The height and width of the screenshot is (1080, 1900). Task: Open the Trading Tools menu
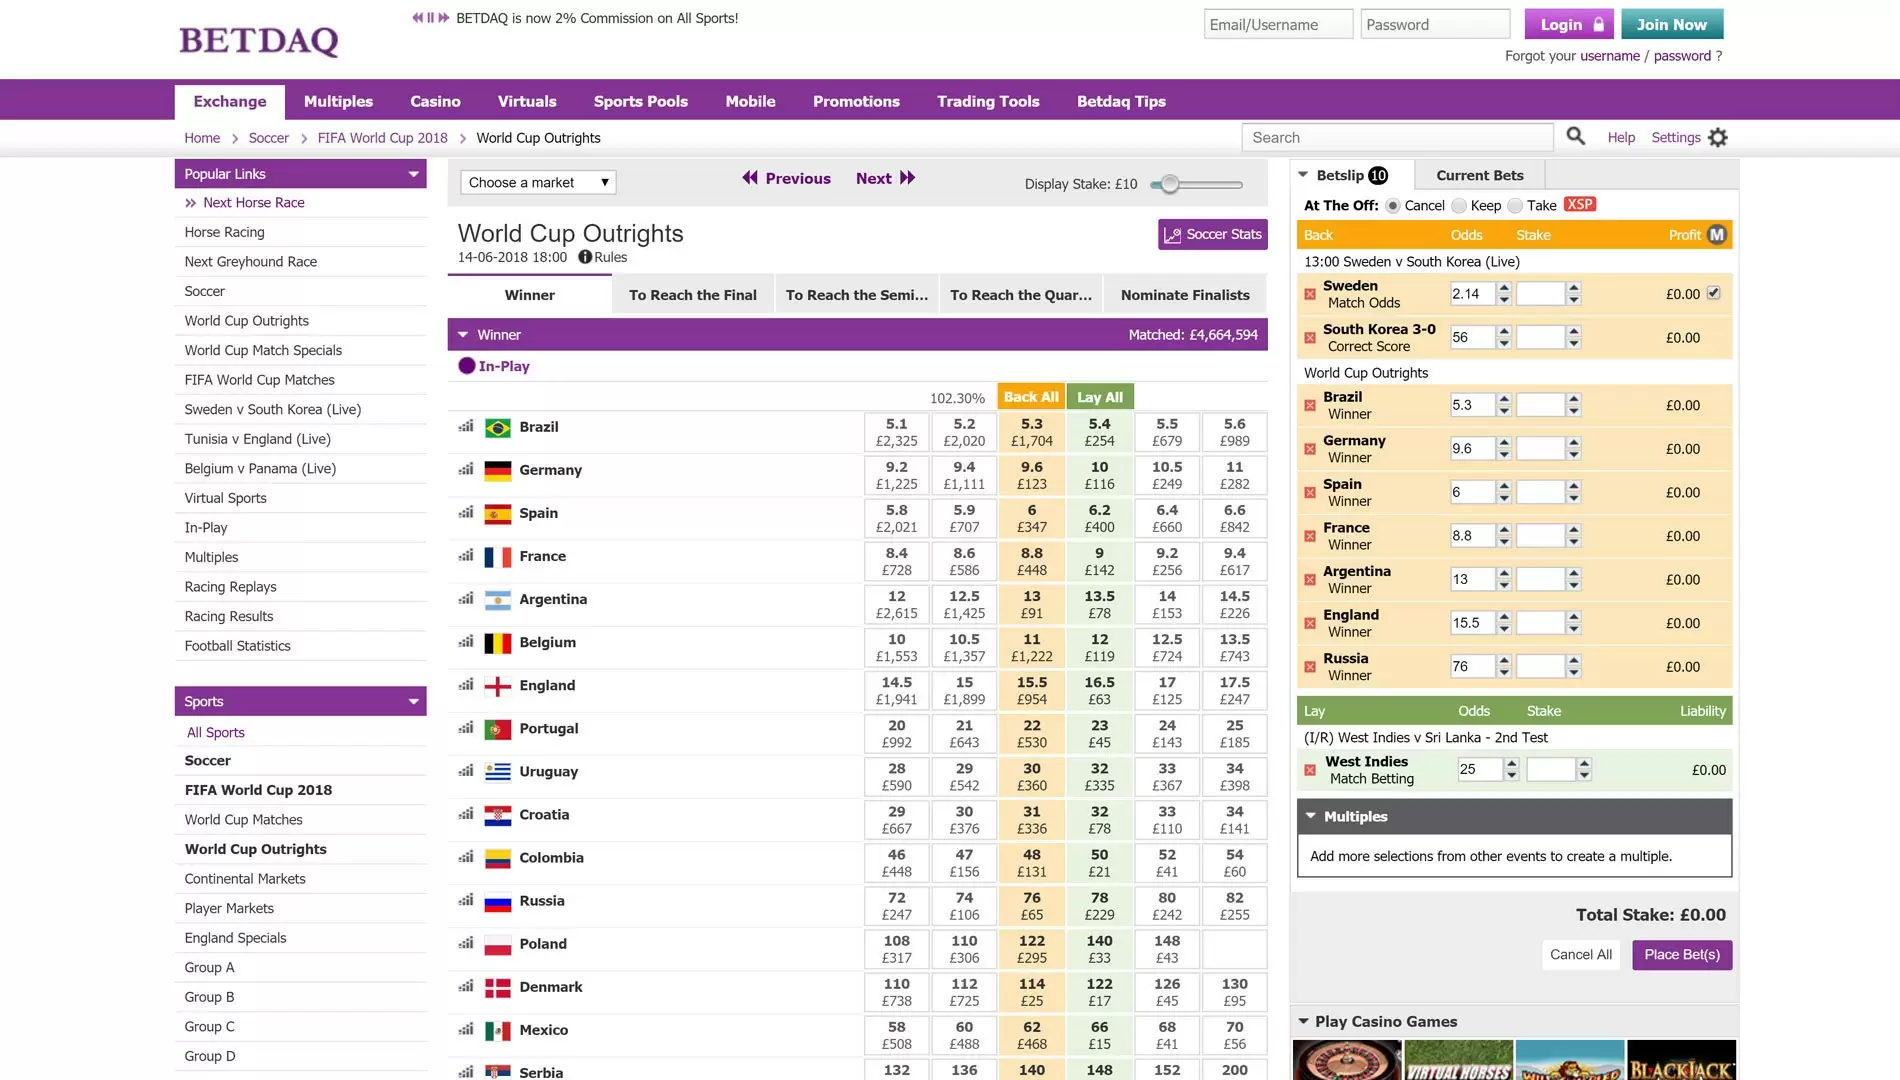[x=988, y=101]
